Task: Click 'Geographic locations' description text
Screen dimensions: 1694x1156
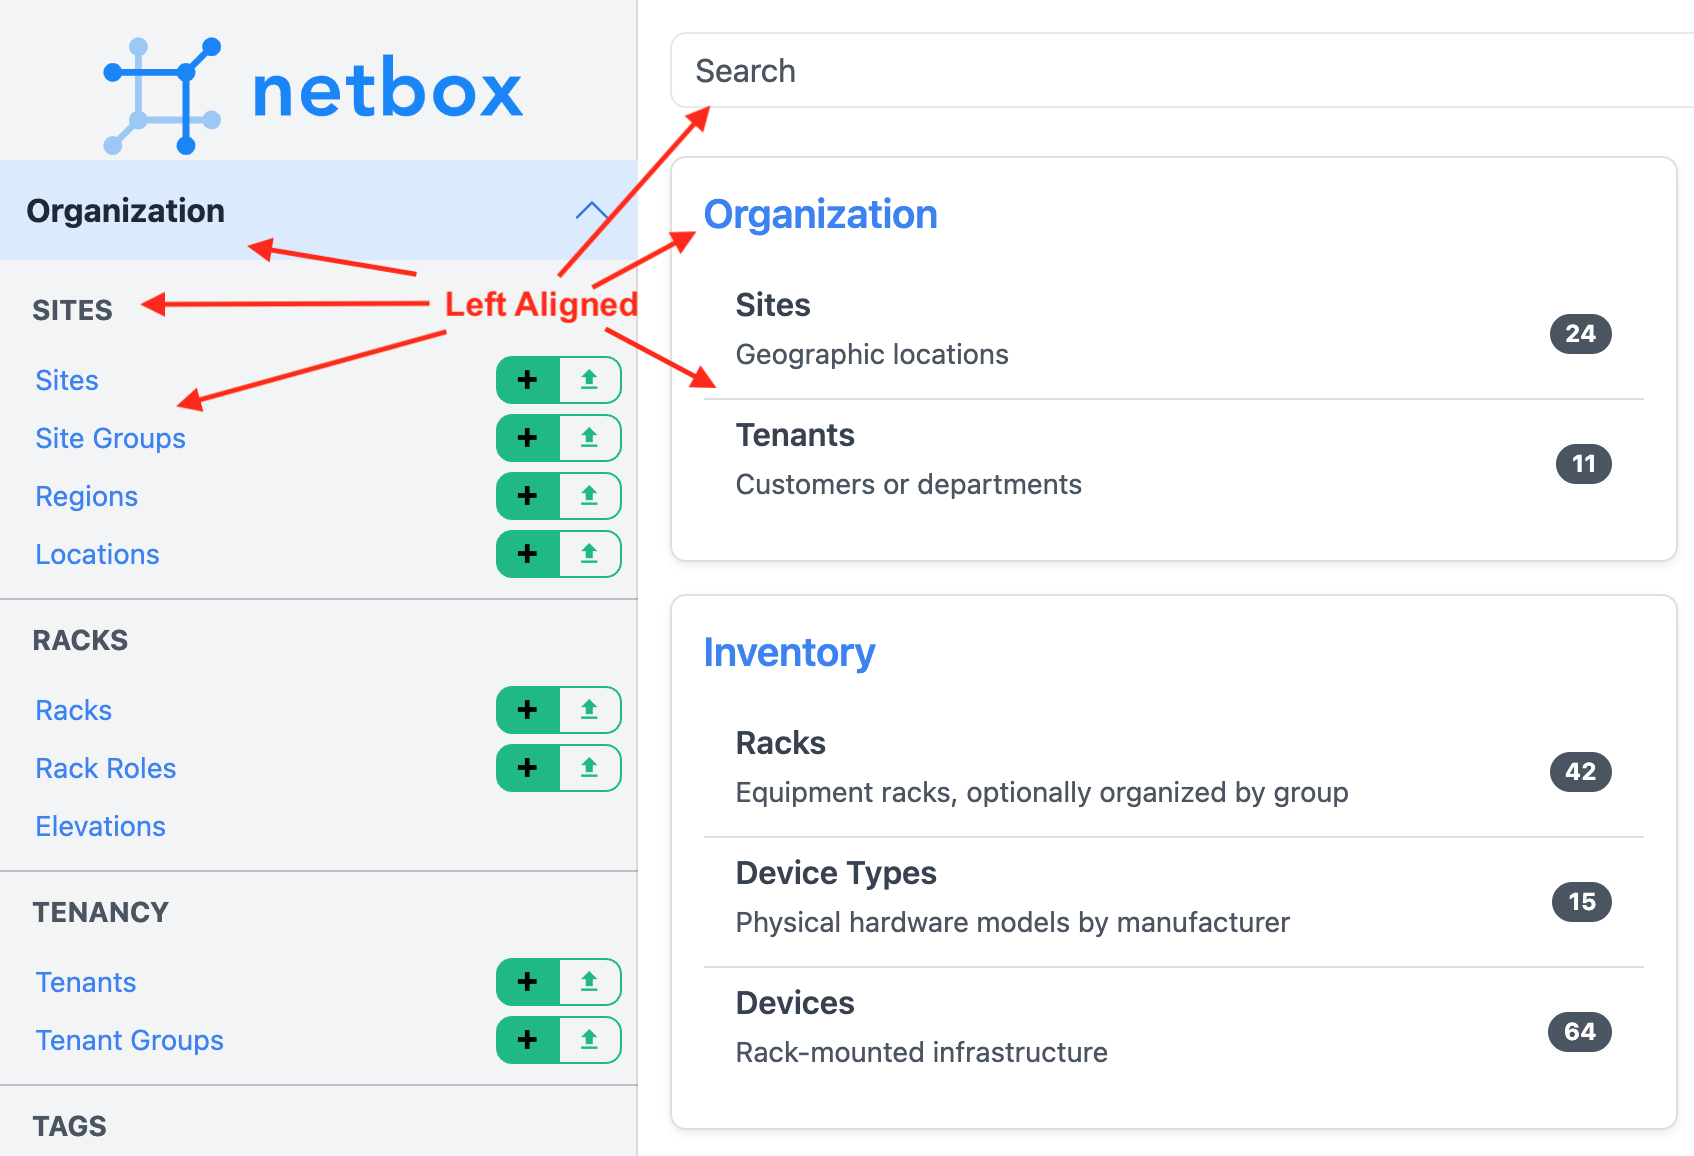Action: [872, 354]
